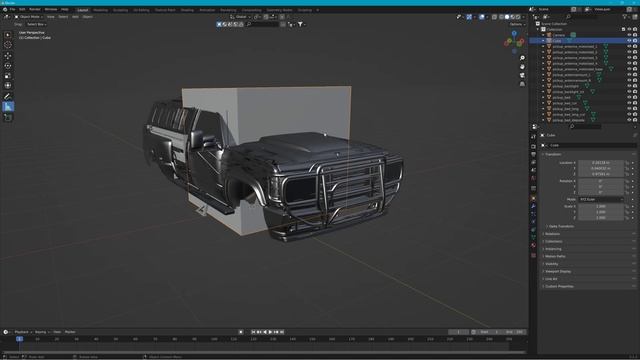This screenshot has width=640, height=360.
Task: Click the viewport zoom magnifier icon
Action: click(x=522, y=58)
